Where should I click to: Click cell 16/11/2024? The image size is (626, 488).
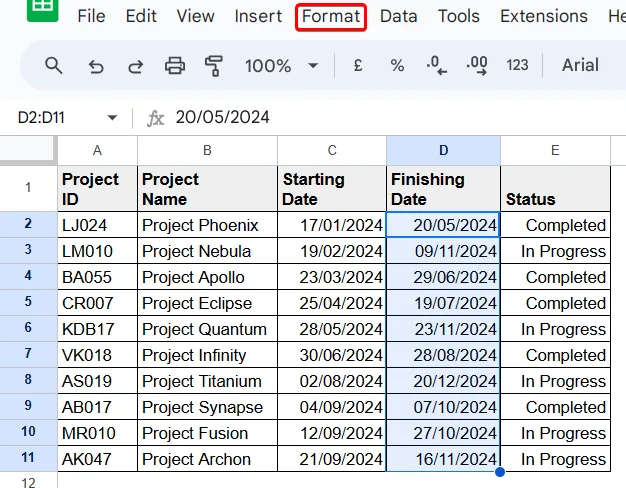443,458
